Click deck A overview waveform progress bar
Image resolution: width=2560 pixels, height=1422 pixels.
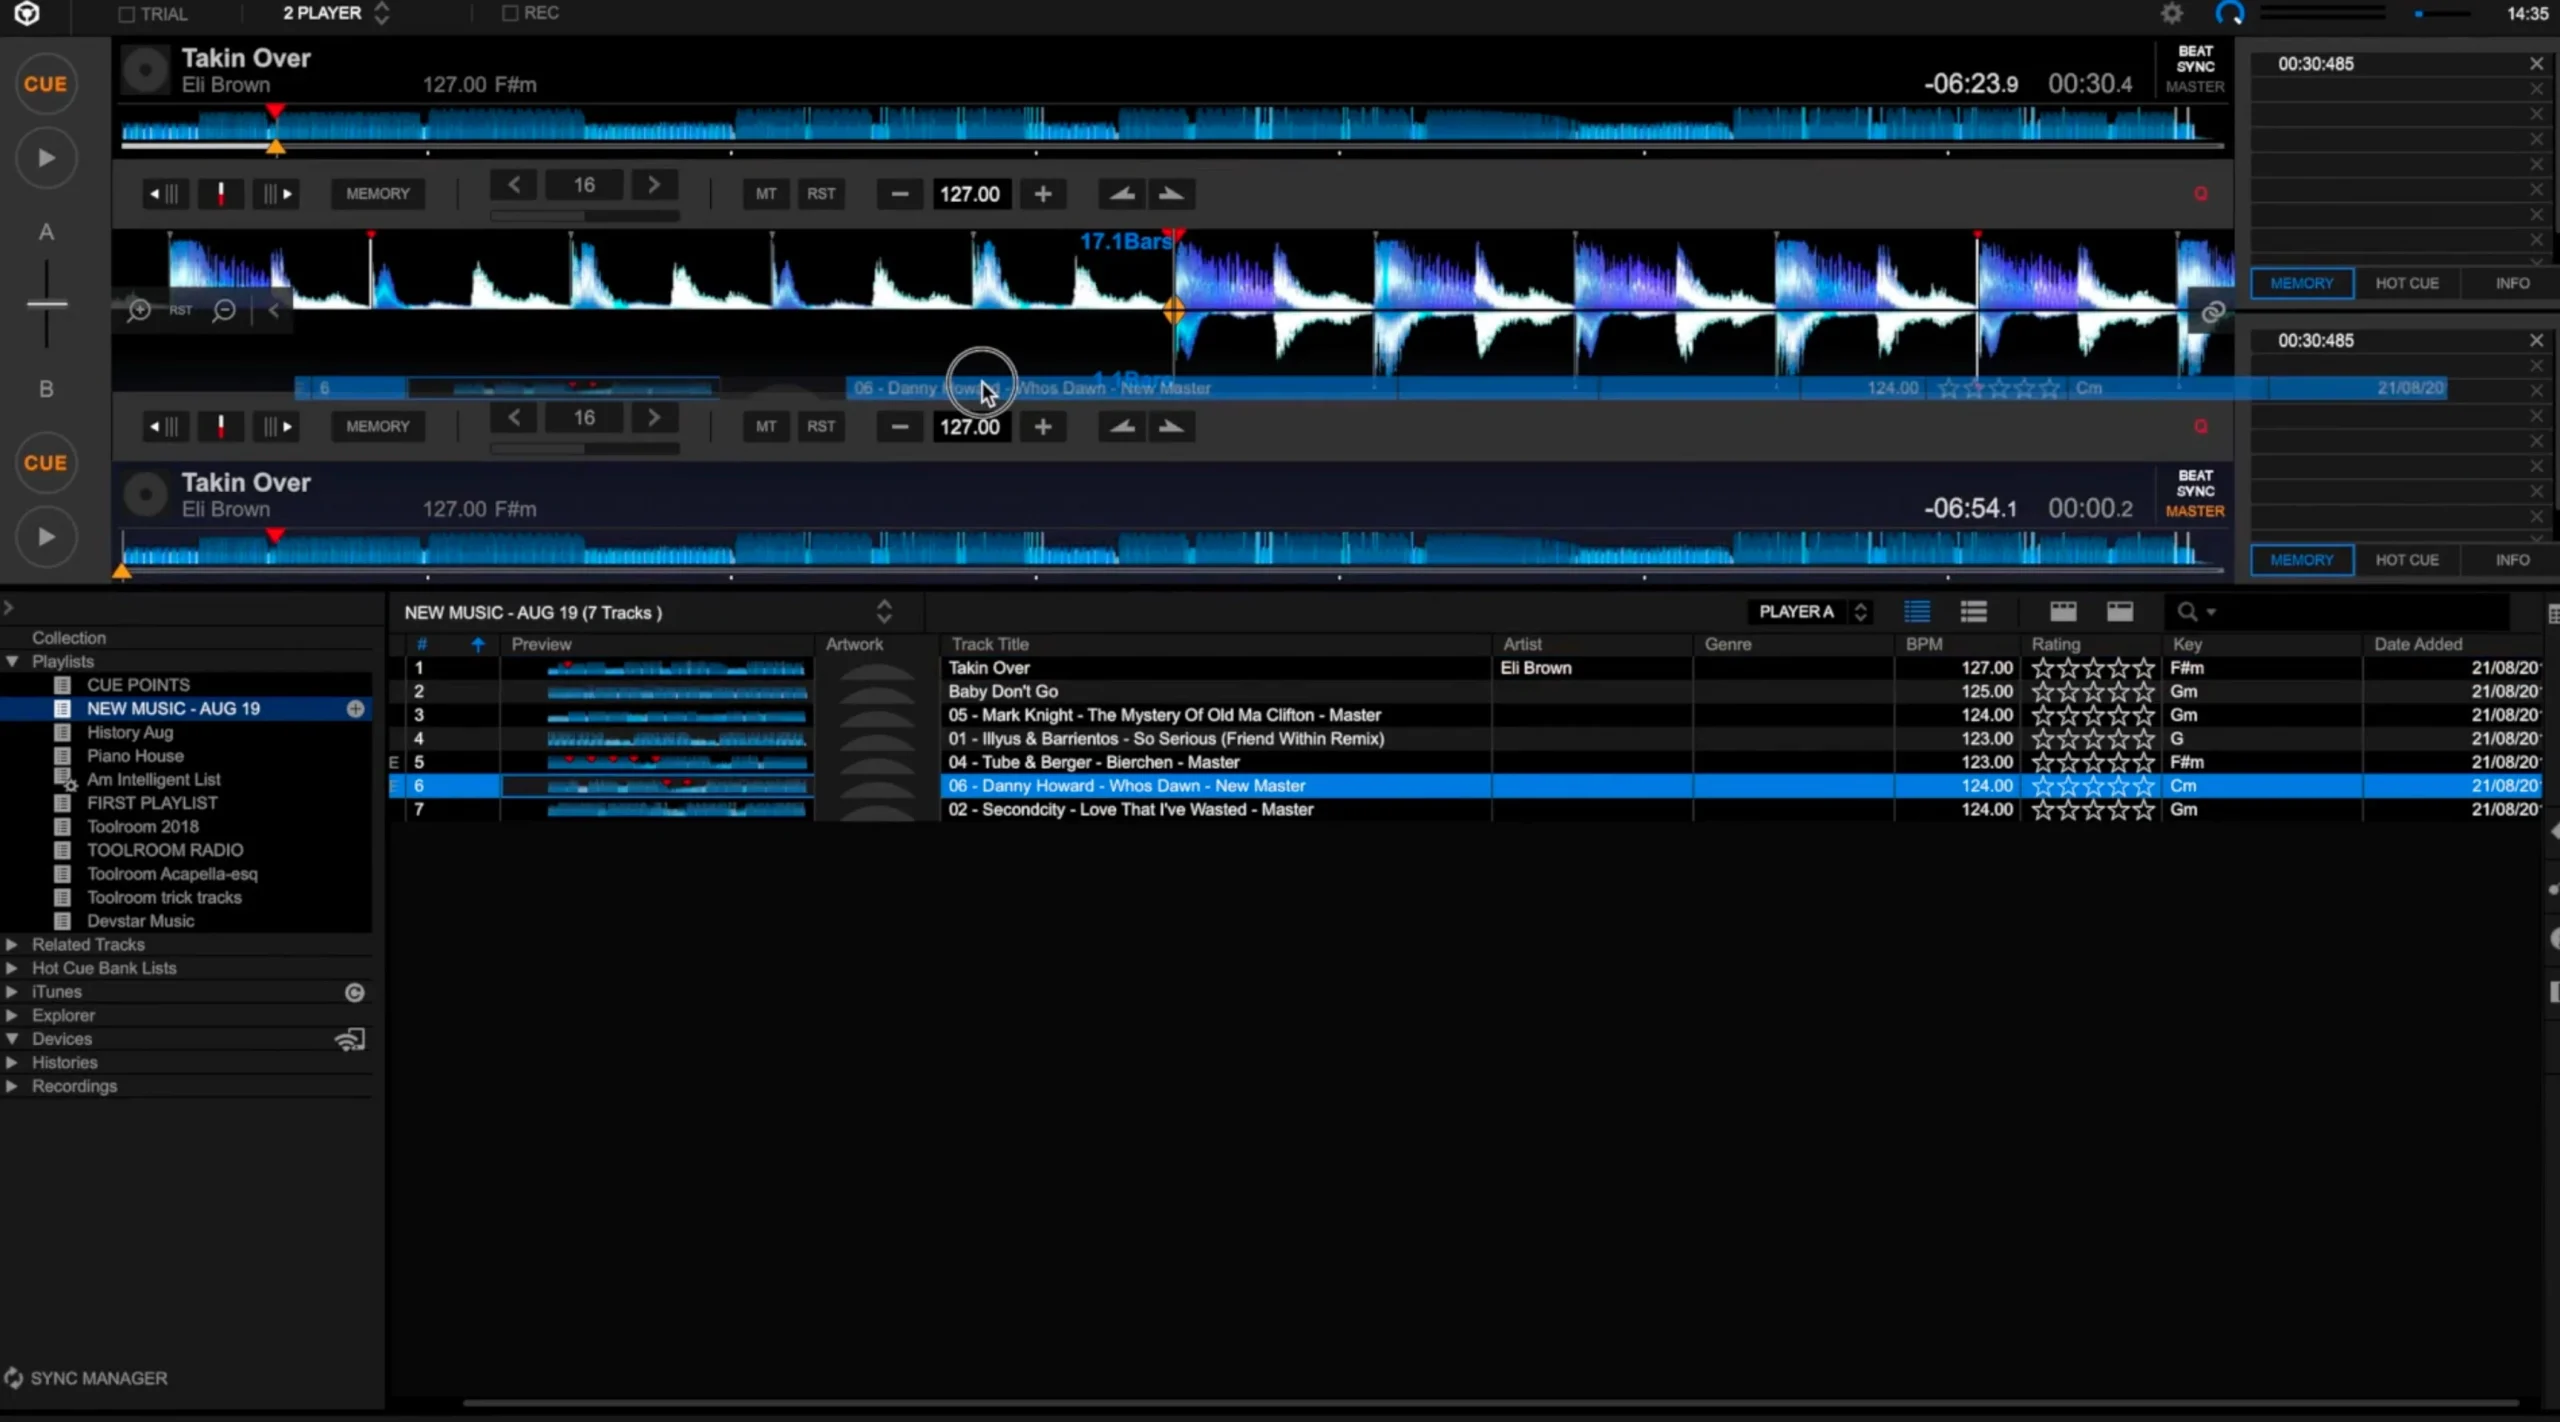[1172, 147]
